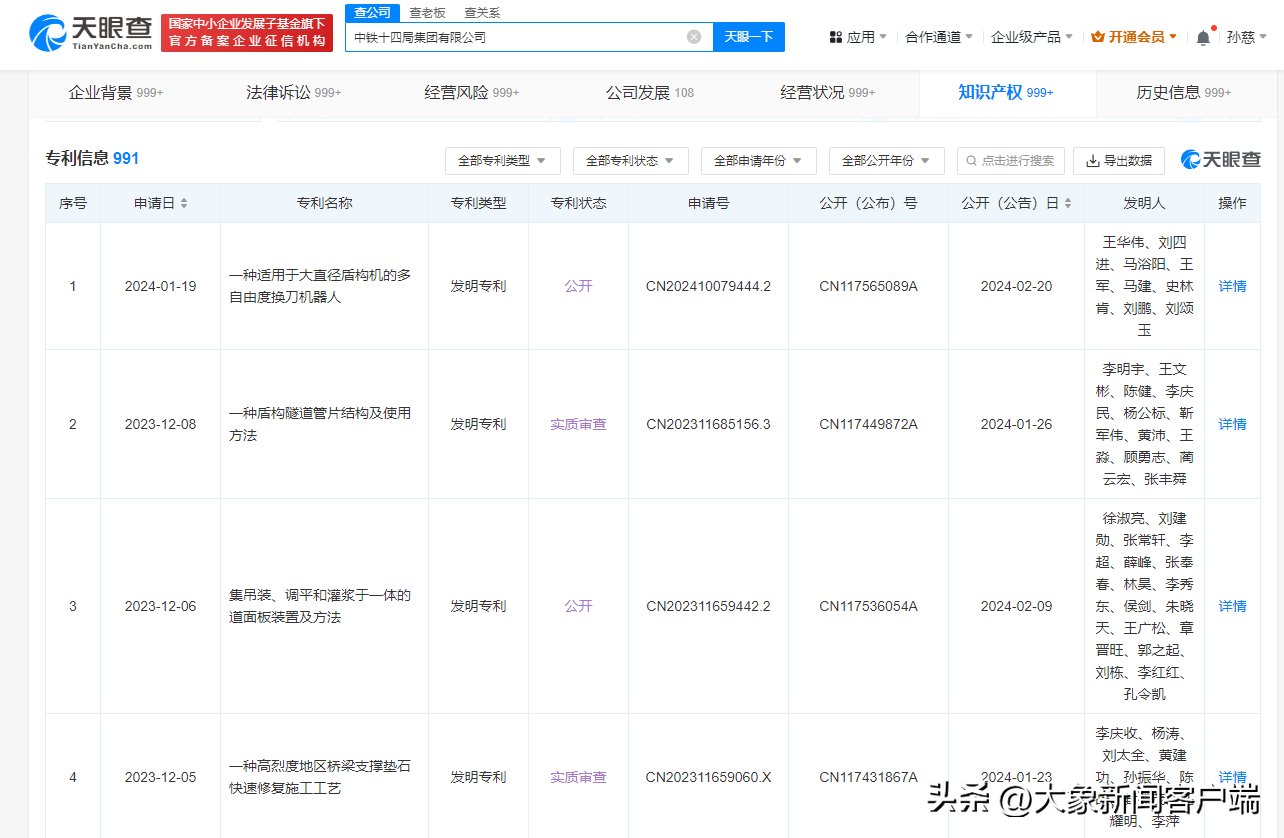The width and height of the screenshot is (1284, 838).
Task: Click the 应用 grid icon
Action: click(x=836, y=37)
